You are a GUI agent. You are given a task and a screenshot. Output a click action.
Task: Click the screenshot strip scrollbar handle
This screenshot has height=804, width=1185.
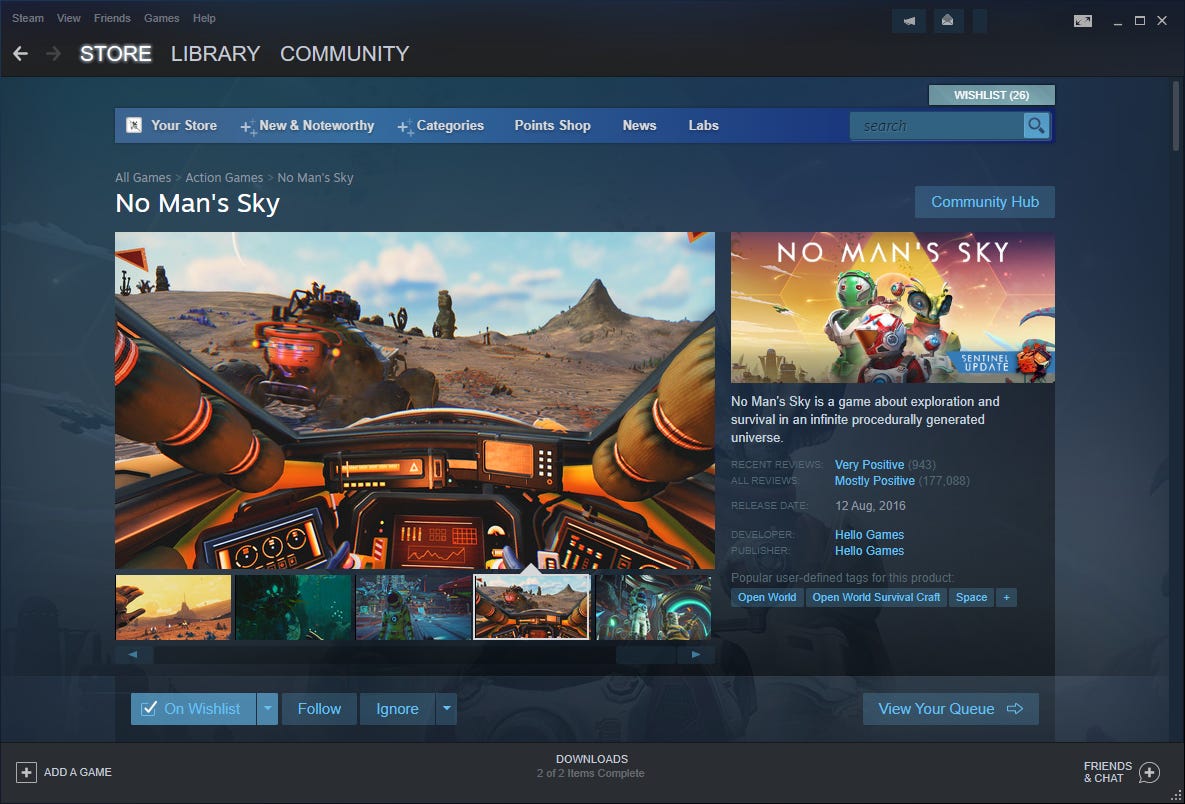645,654
